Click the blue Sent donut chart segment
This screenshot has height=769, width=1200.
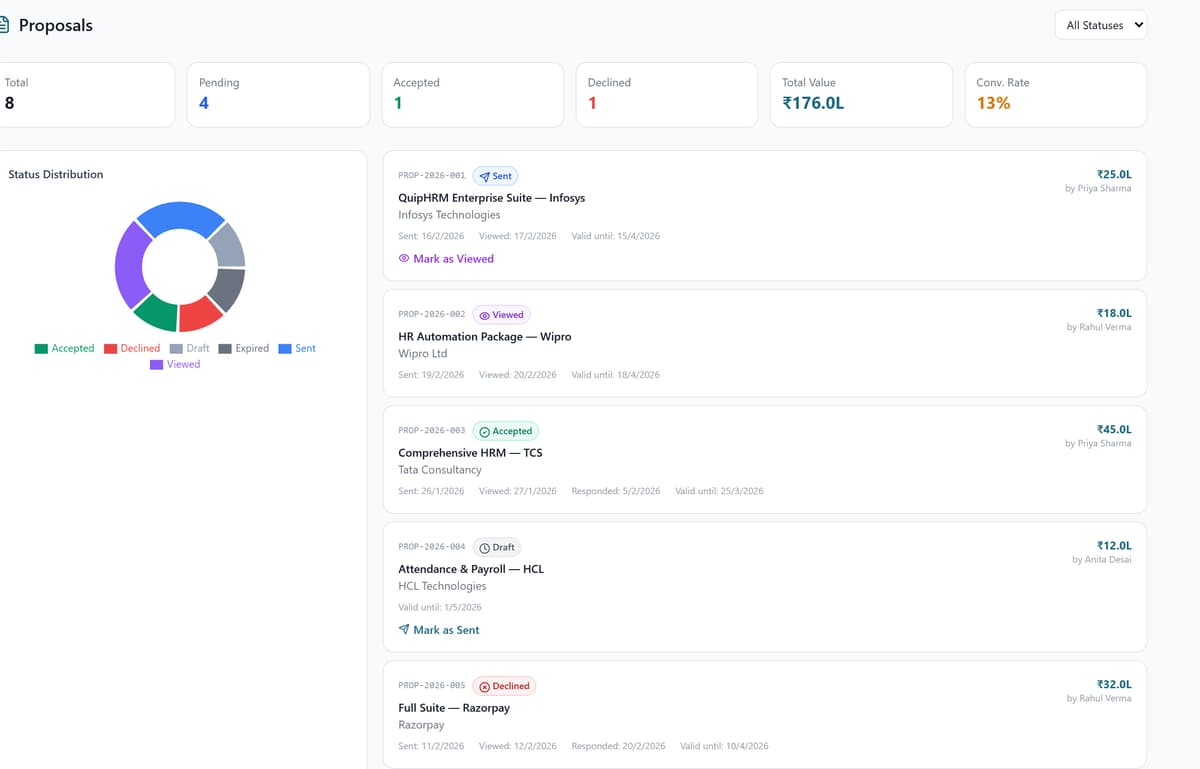coord(181,216)
